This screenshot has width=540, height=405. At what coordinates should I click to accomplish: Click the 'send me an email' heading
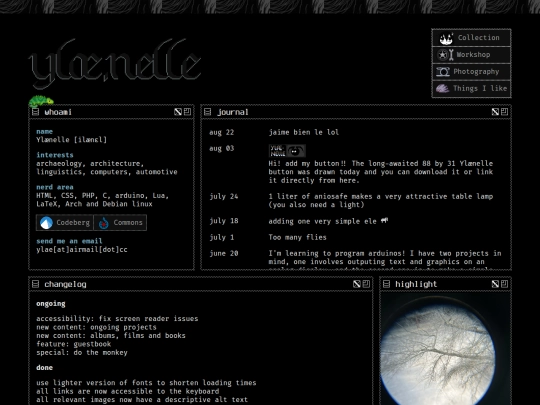(69, 241)
